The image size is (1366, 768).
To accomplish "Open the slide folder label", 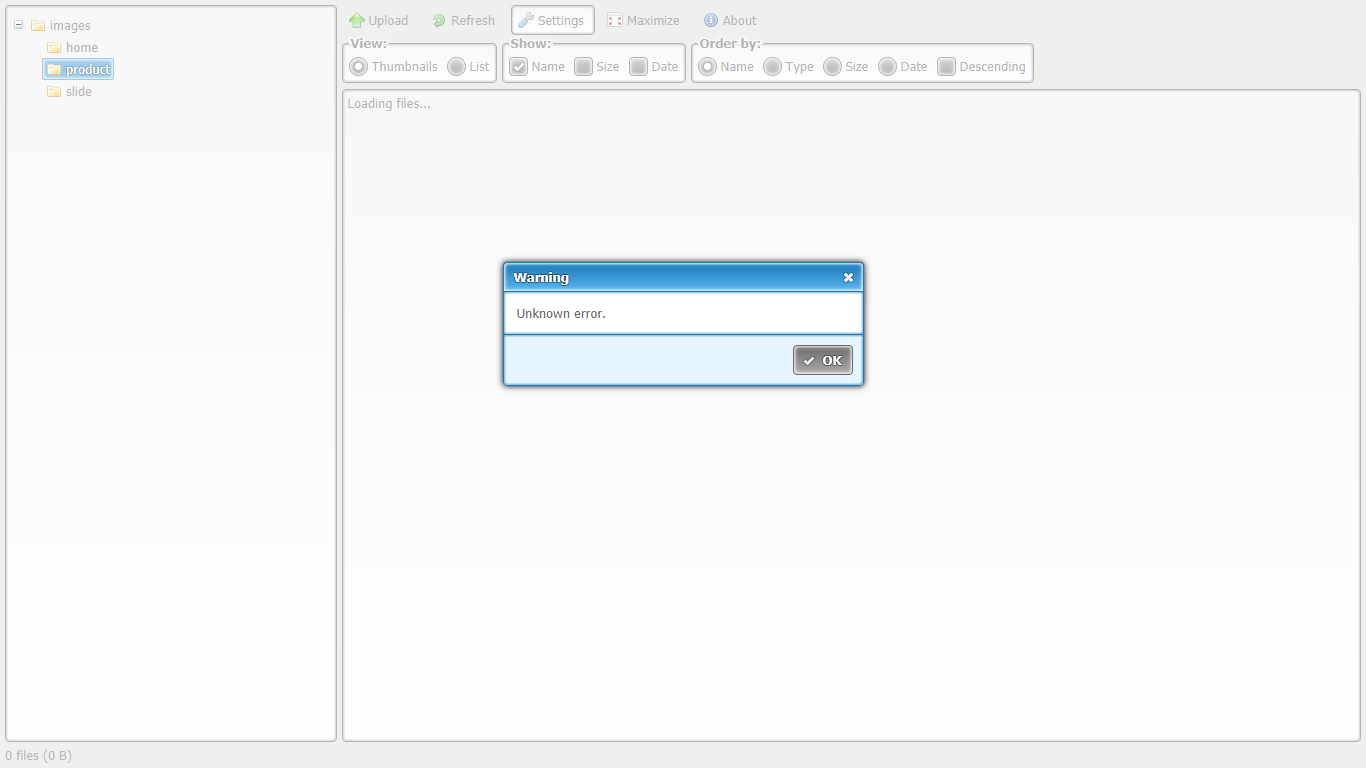I will pos(79,92).
